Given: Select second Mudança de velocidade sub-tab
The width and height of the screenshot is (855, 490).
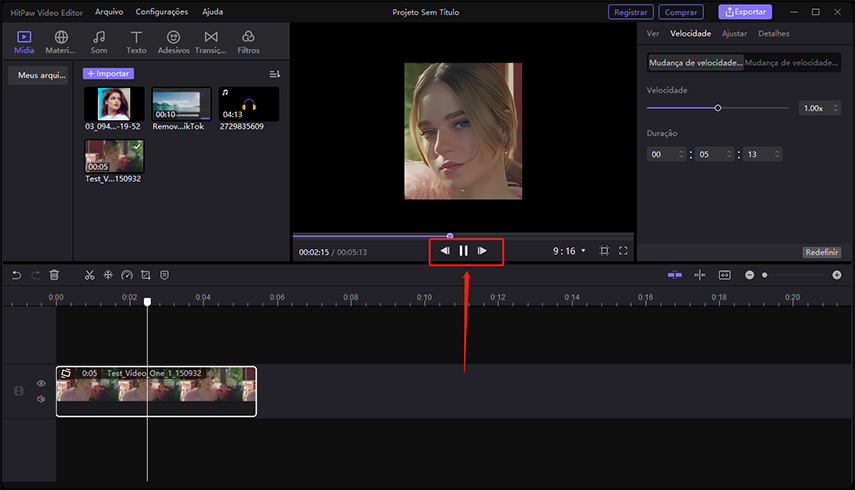Looking at the screenshot, I should tap(792, 63).
